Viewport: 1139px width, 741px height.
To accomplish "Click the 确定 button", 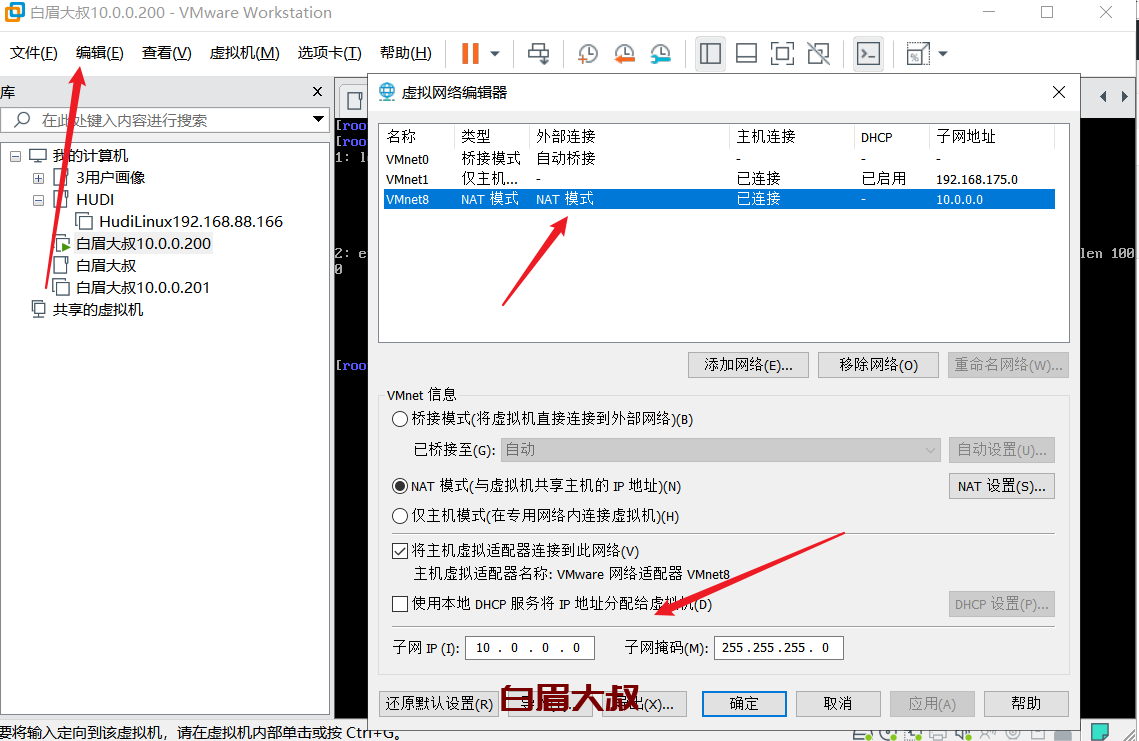I will pos(744,703).
